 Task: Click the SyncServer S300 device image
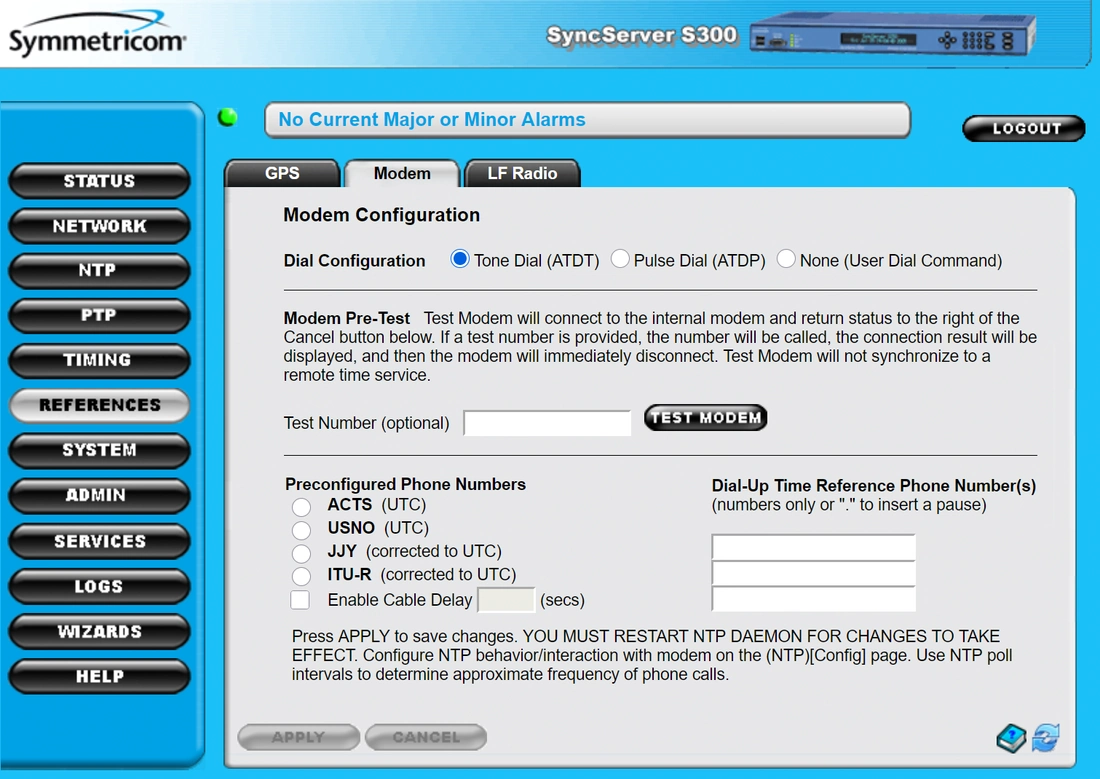point(892,34)
